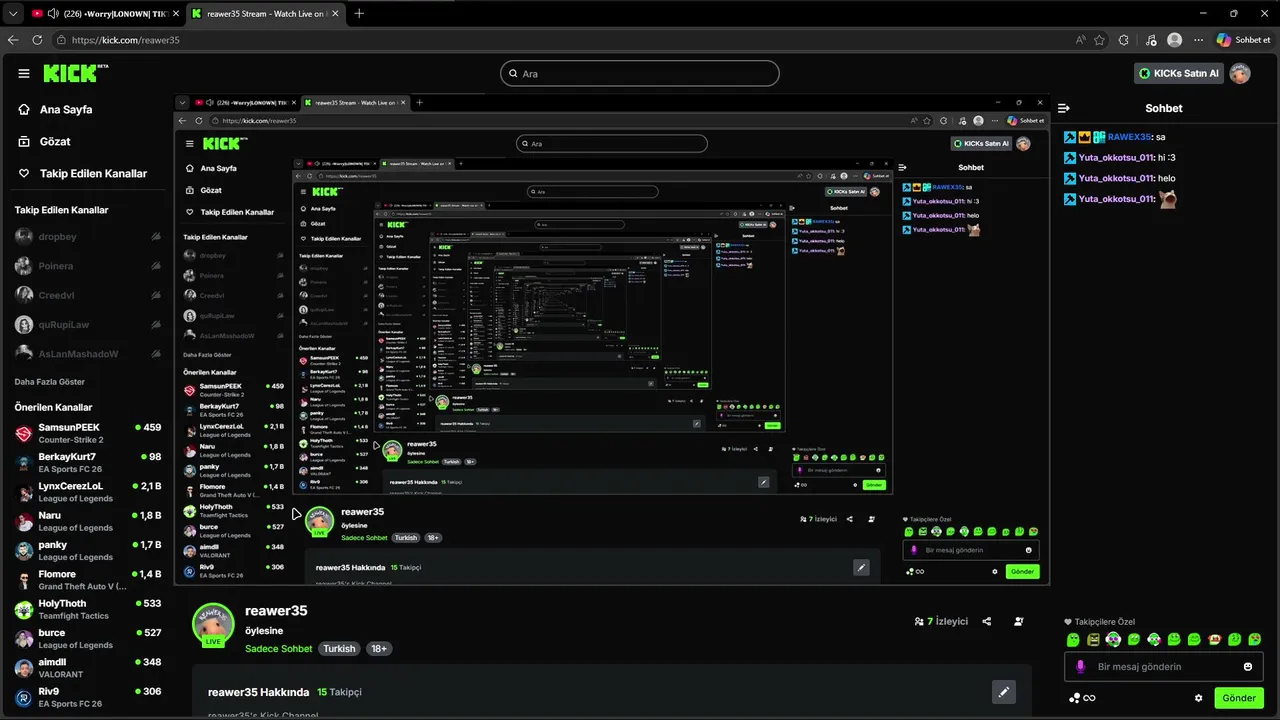Open Flomore Grand Theft Auto channel
1280x720 pixels.
[88, 580]
